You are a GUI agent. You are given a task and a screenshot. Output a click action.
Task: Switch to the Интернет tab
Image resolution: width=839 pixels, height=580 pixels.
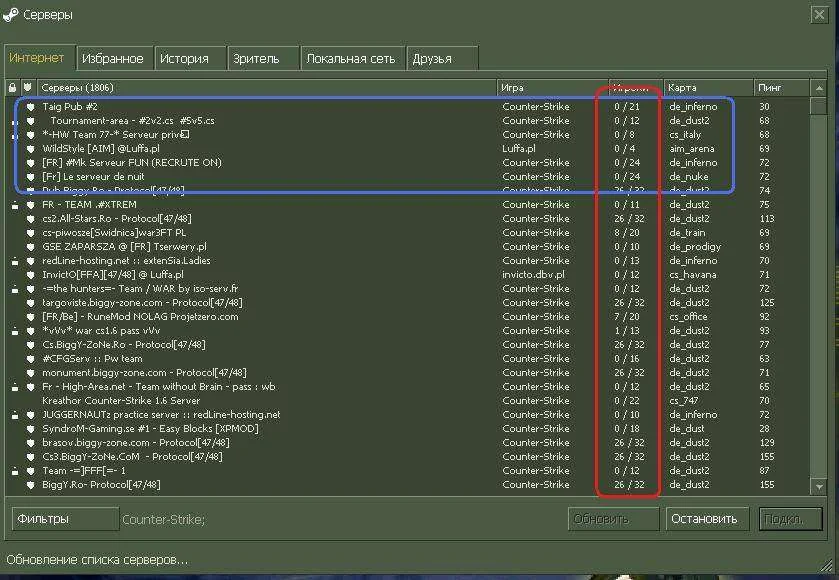point(39,58)
